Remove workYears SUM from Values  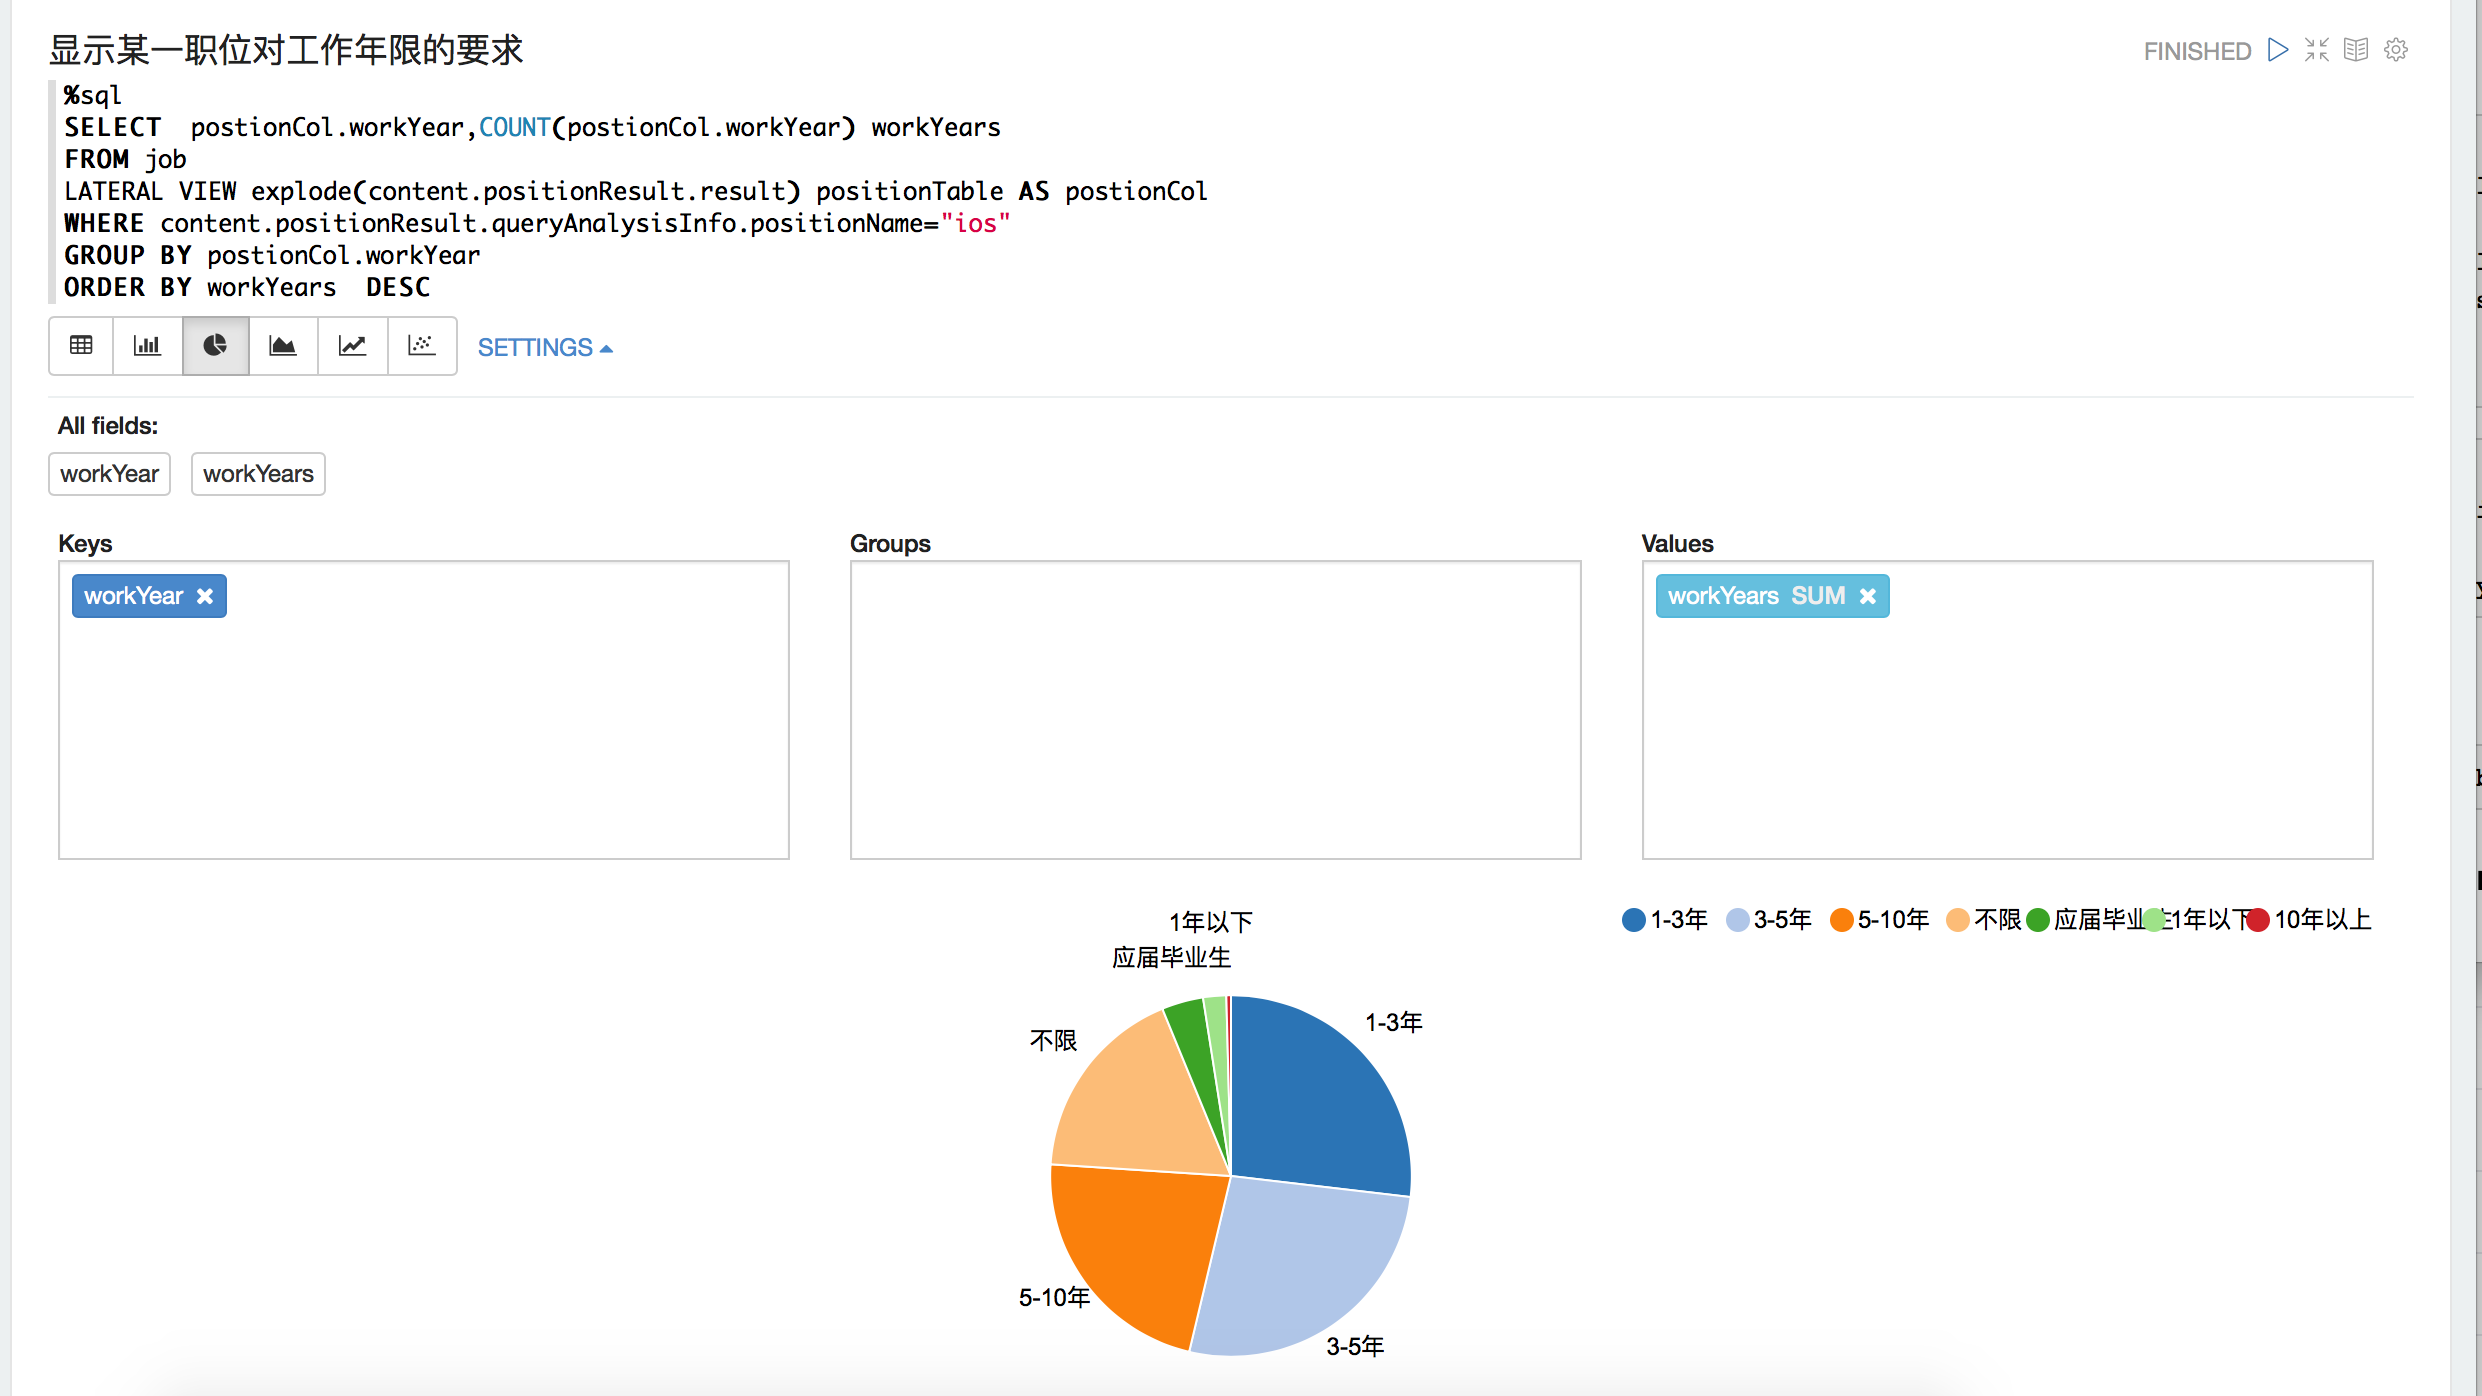[x=1868, y=596]
